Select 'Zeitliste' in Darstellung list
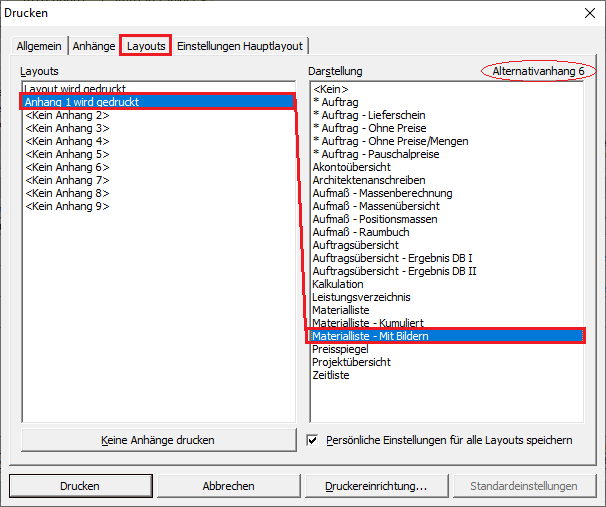 (331, 375)
